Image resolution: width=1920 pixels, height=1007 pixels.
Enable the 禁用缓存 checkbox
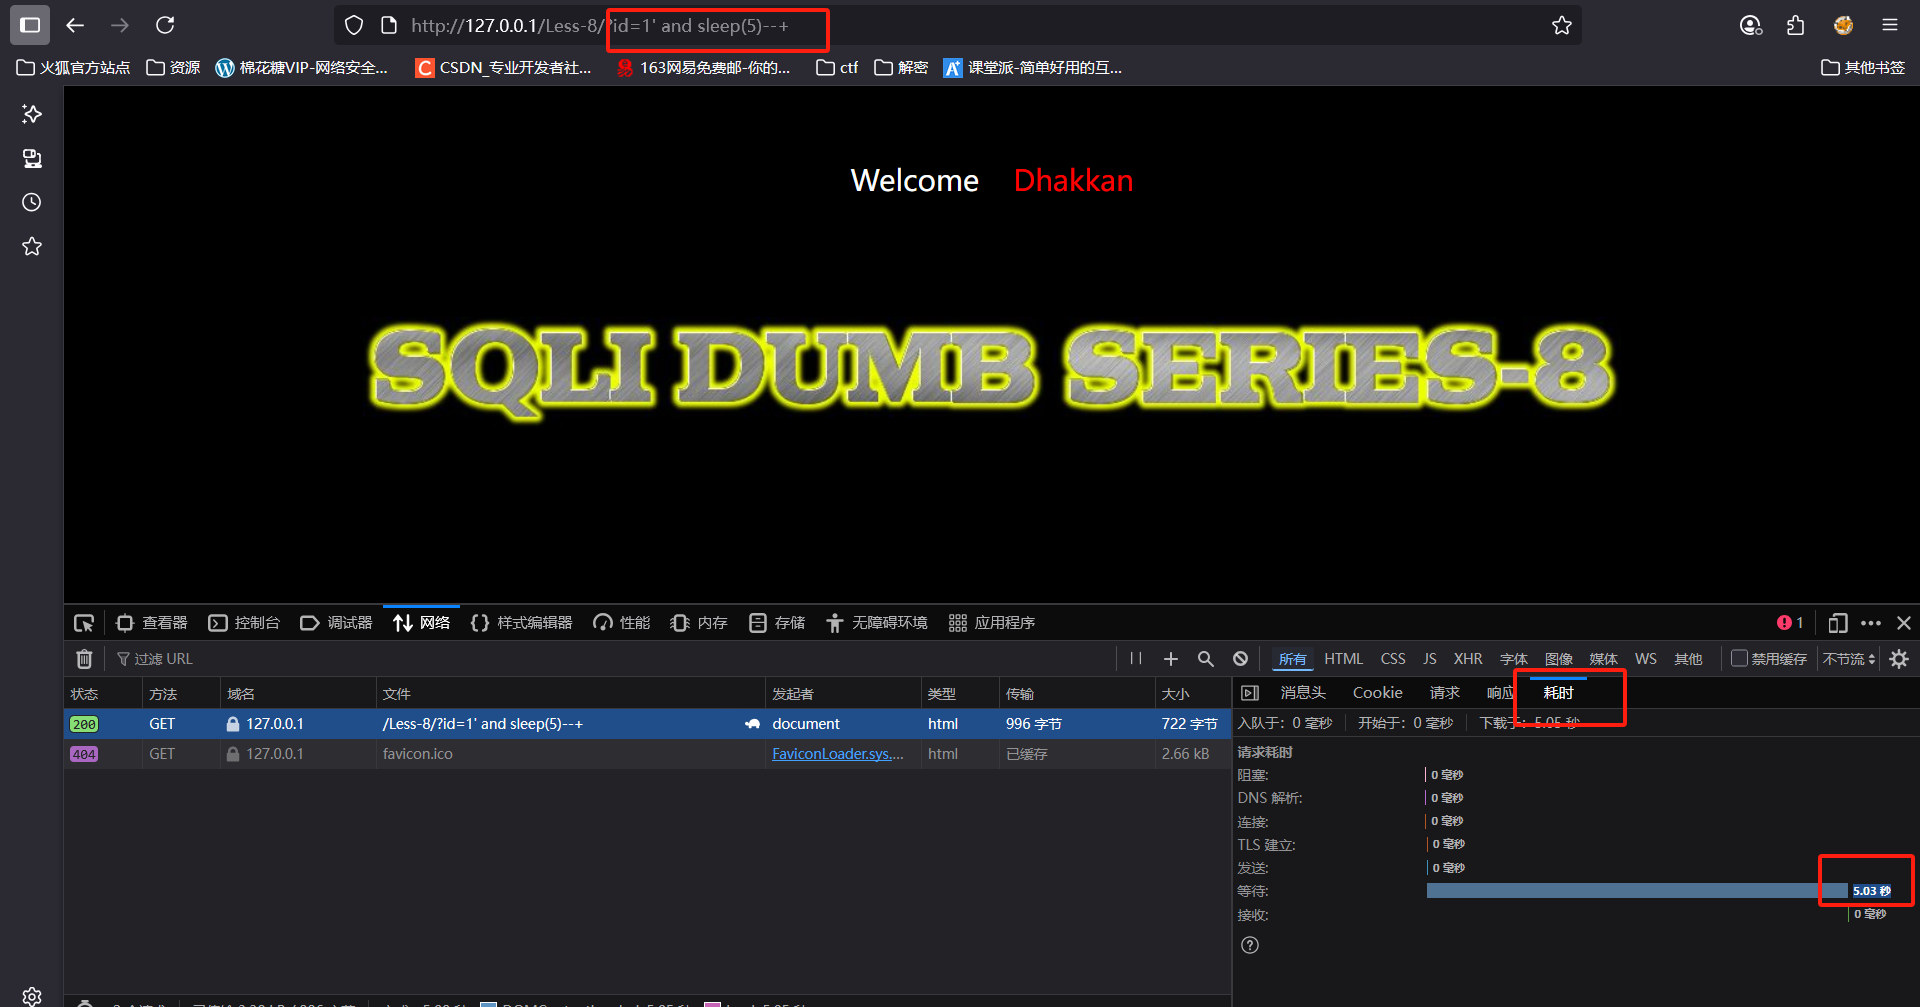tap(1740, 658)
